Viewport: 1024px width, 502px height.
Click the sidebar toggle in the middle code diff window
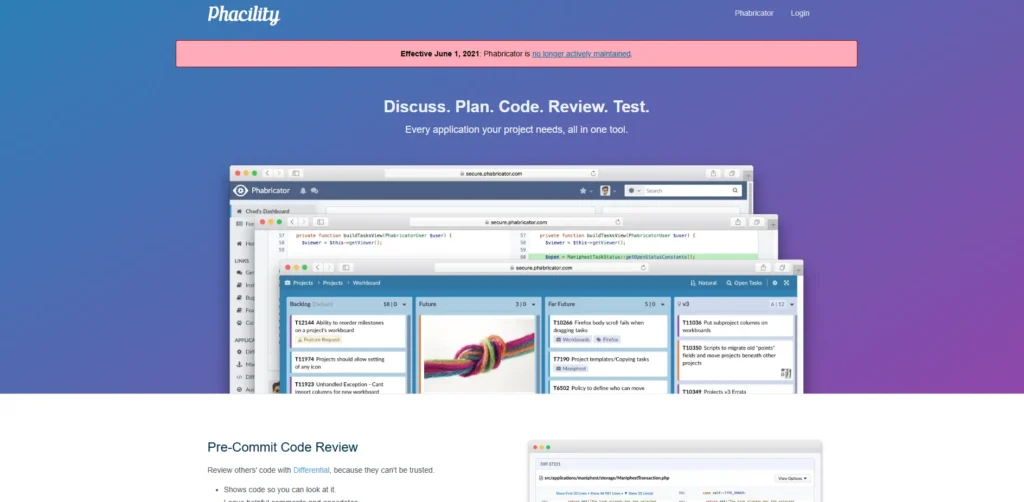click(x=320, y=222)
